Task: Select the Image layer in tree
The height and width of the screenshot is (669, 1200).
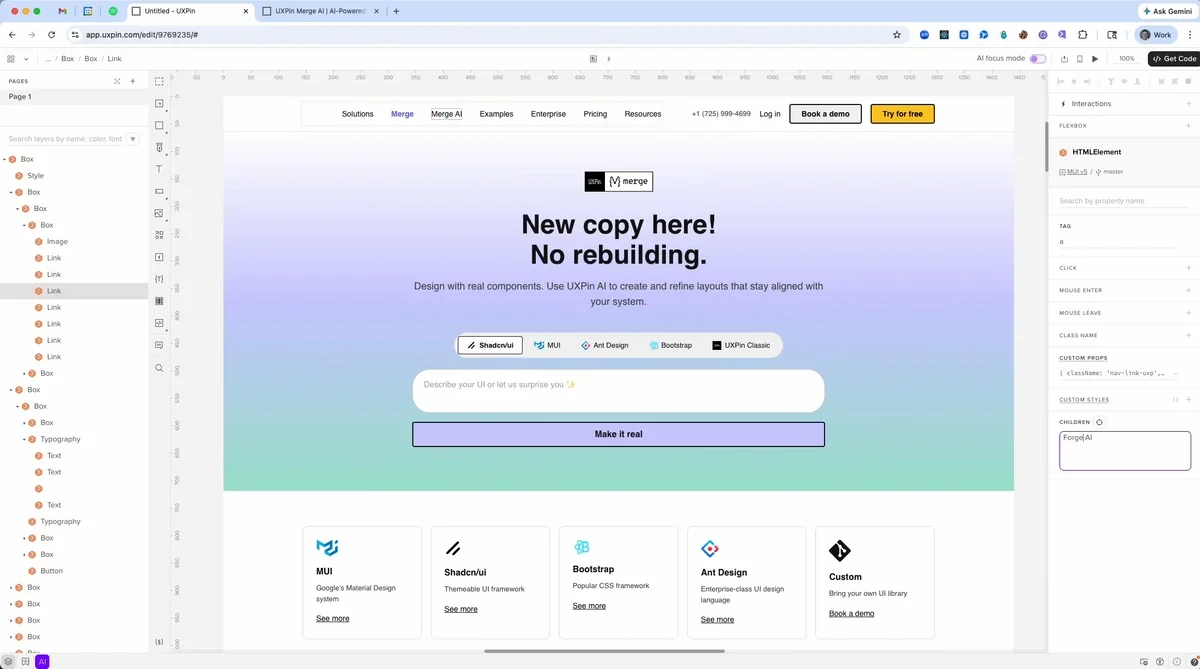Action: [x=57, y=242]
